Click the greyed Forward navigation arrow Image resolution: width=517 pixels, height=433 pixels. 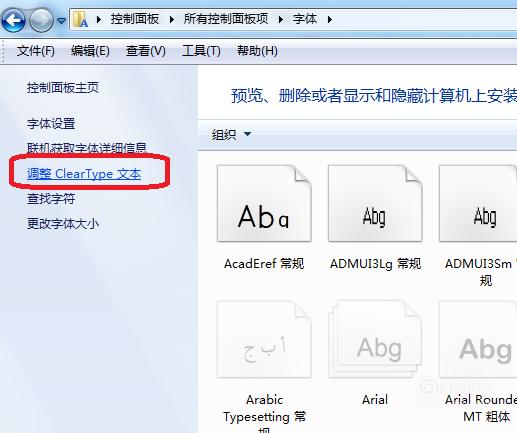click(41, 20)
